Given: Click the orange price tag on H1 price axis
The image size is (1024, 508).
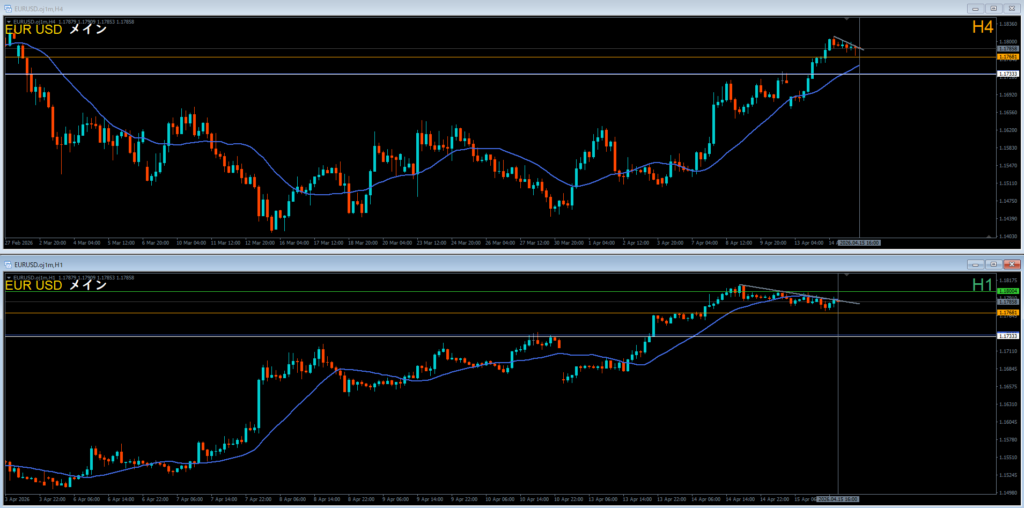Looking at the screenshot, I should tap(1008, 313).
